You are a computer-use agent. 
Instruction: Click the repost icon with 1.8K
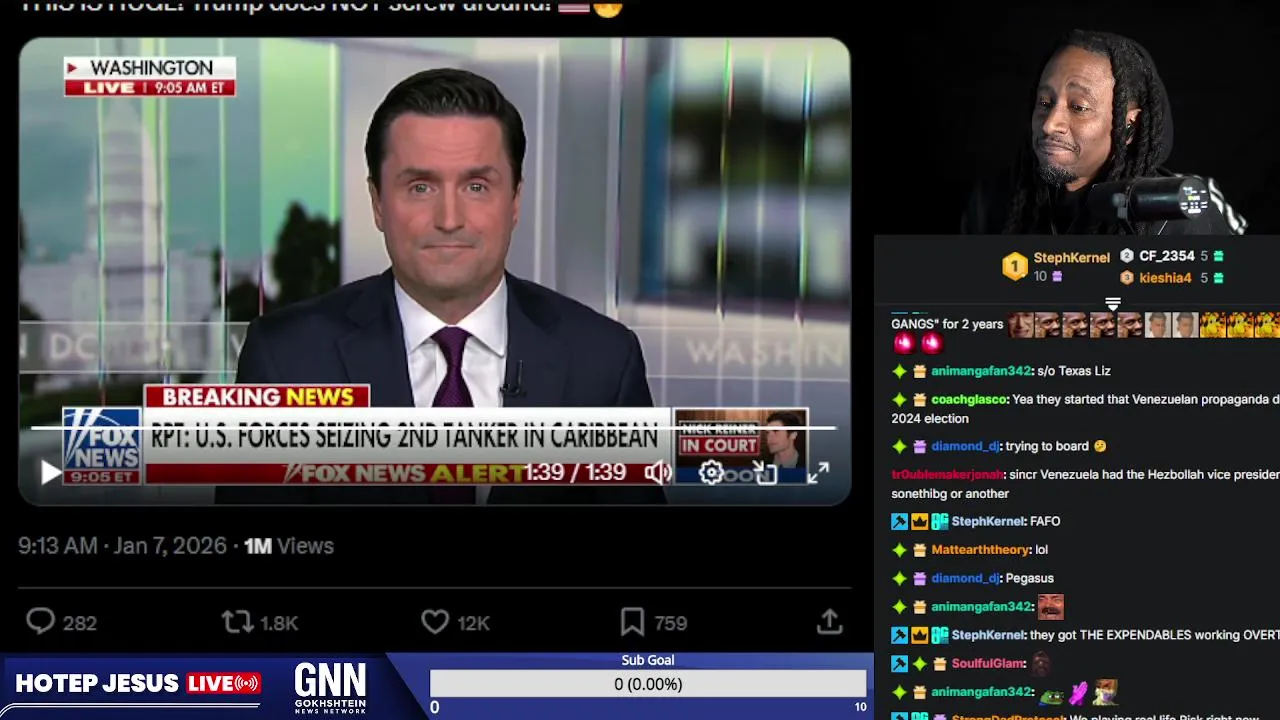coord(237,622)
